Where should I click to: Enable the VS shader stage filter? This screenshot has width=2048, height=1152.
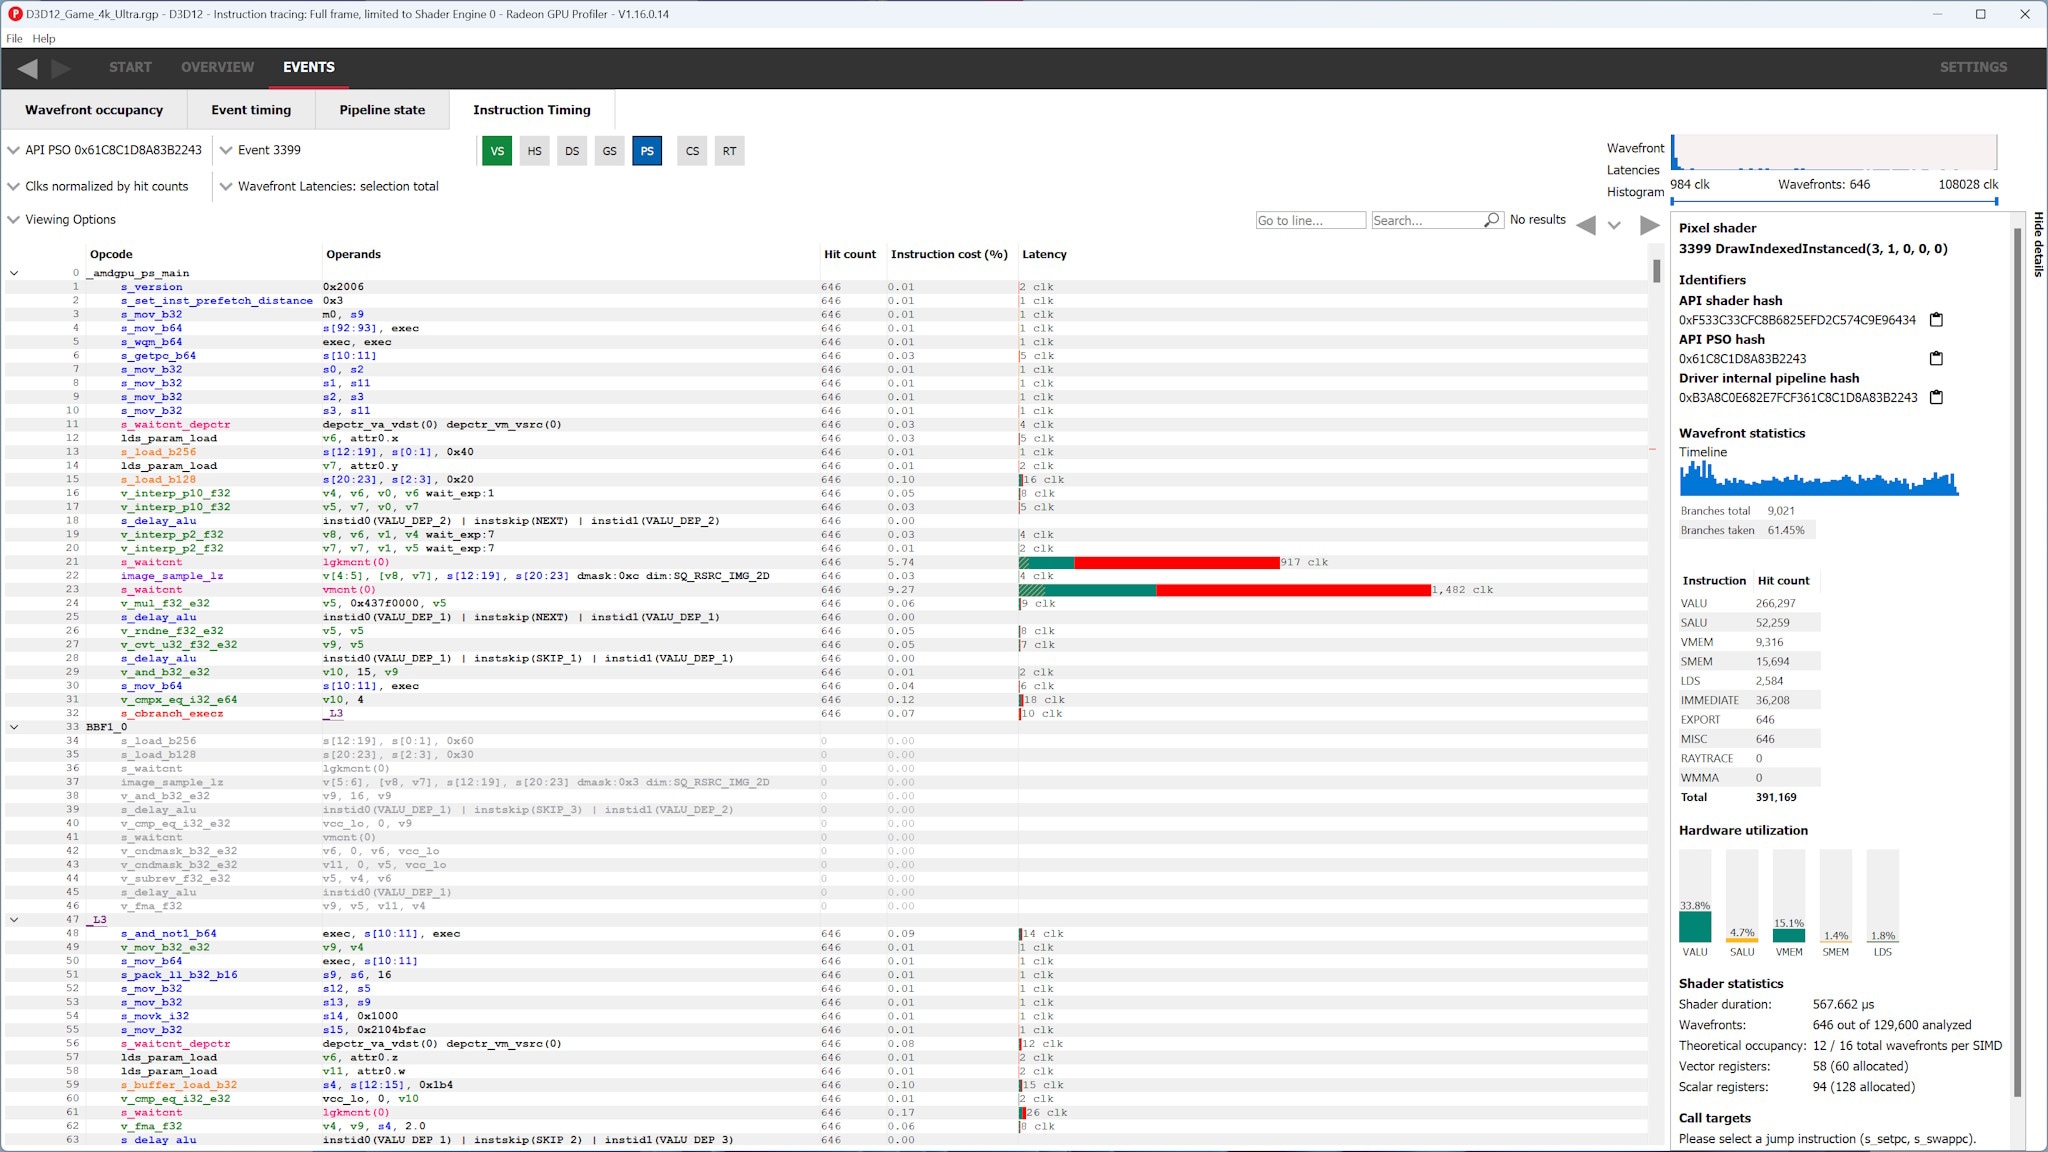[x=497, y=151]
